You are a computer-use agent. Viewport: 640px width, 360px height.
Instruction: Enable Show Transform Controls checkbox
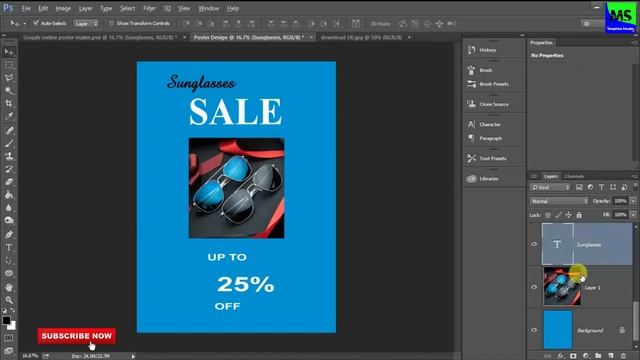[x=111, y=23]
